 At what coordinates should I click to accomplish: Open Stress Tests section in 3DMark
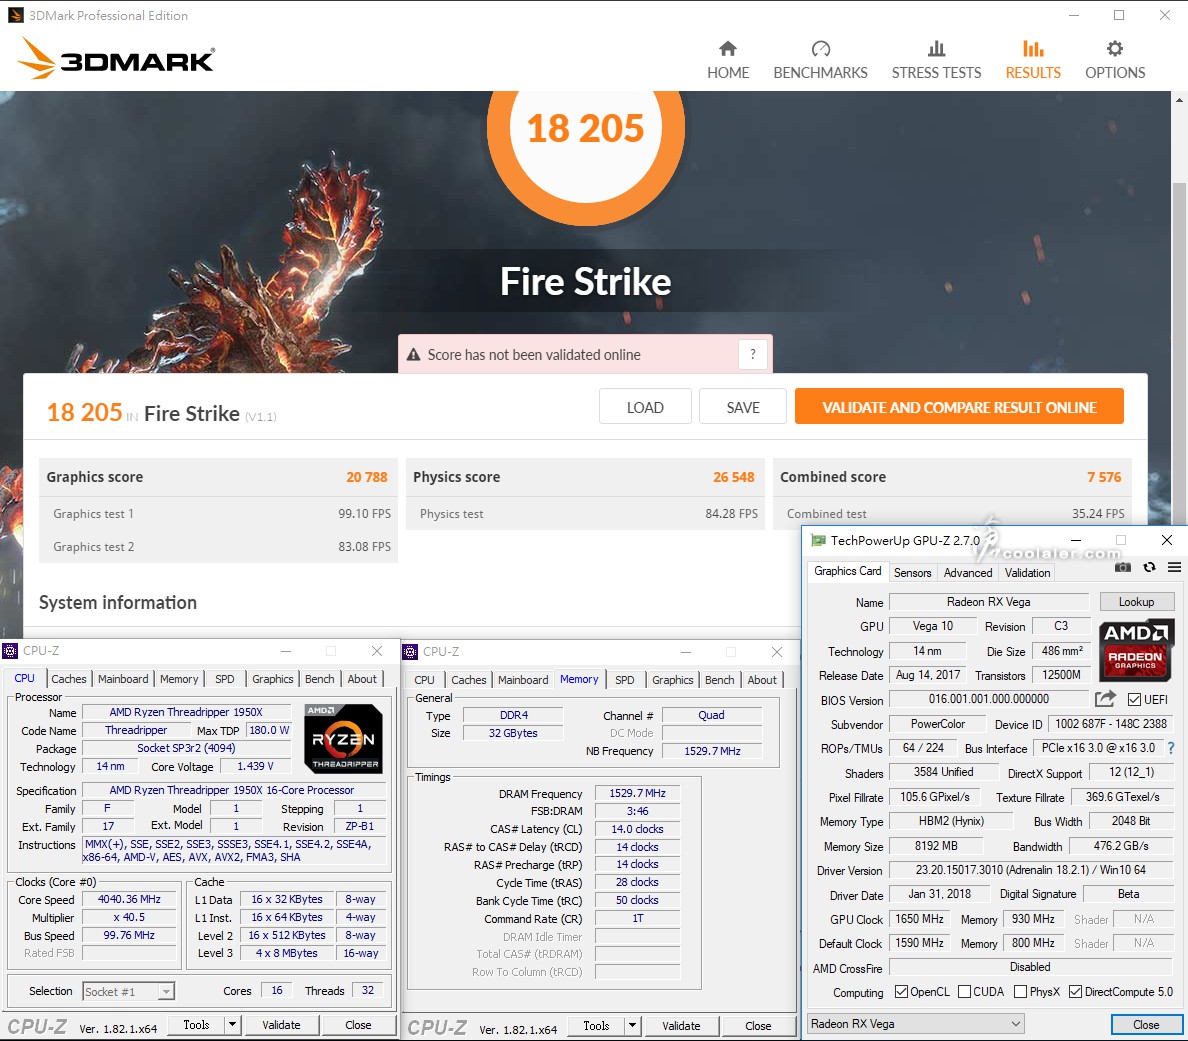coord(936,60)
